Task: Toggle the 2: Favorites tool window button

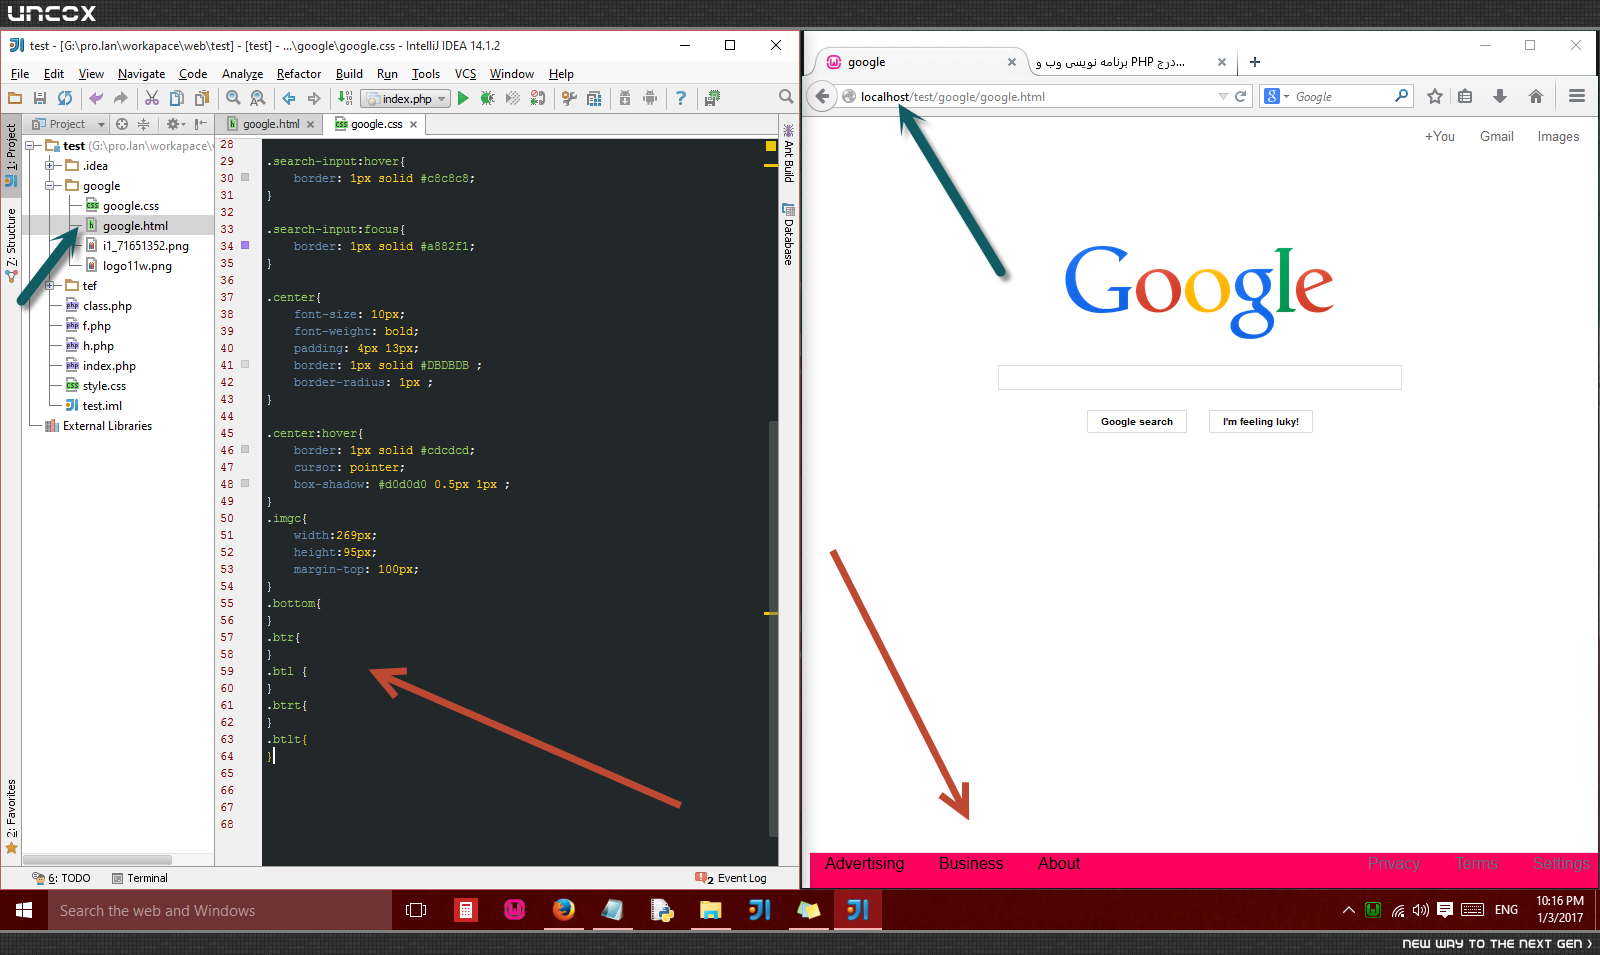Action: (x=11, y=817)
